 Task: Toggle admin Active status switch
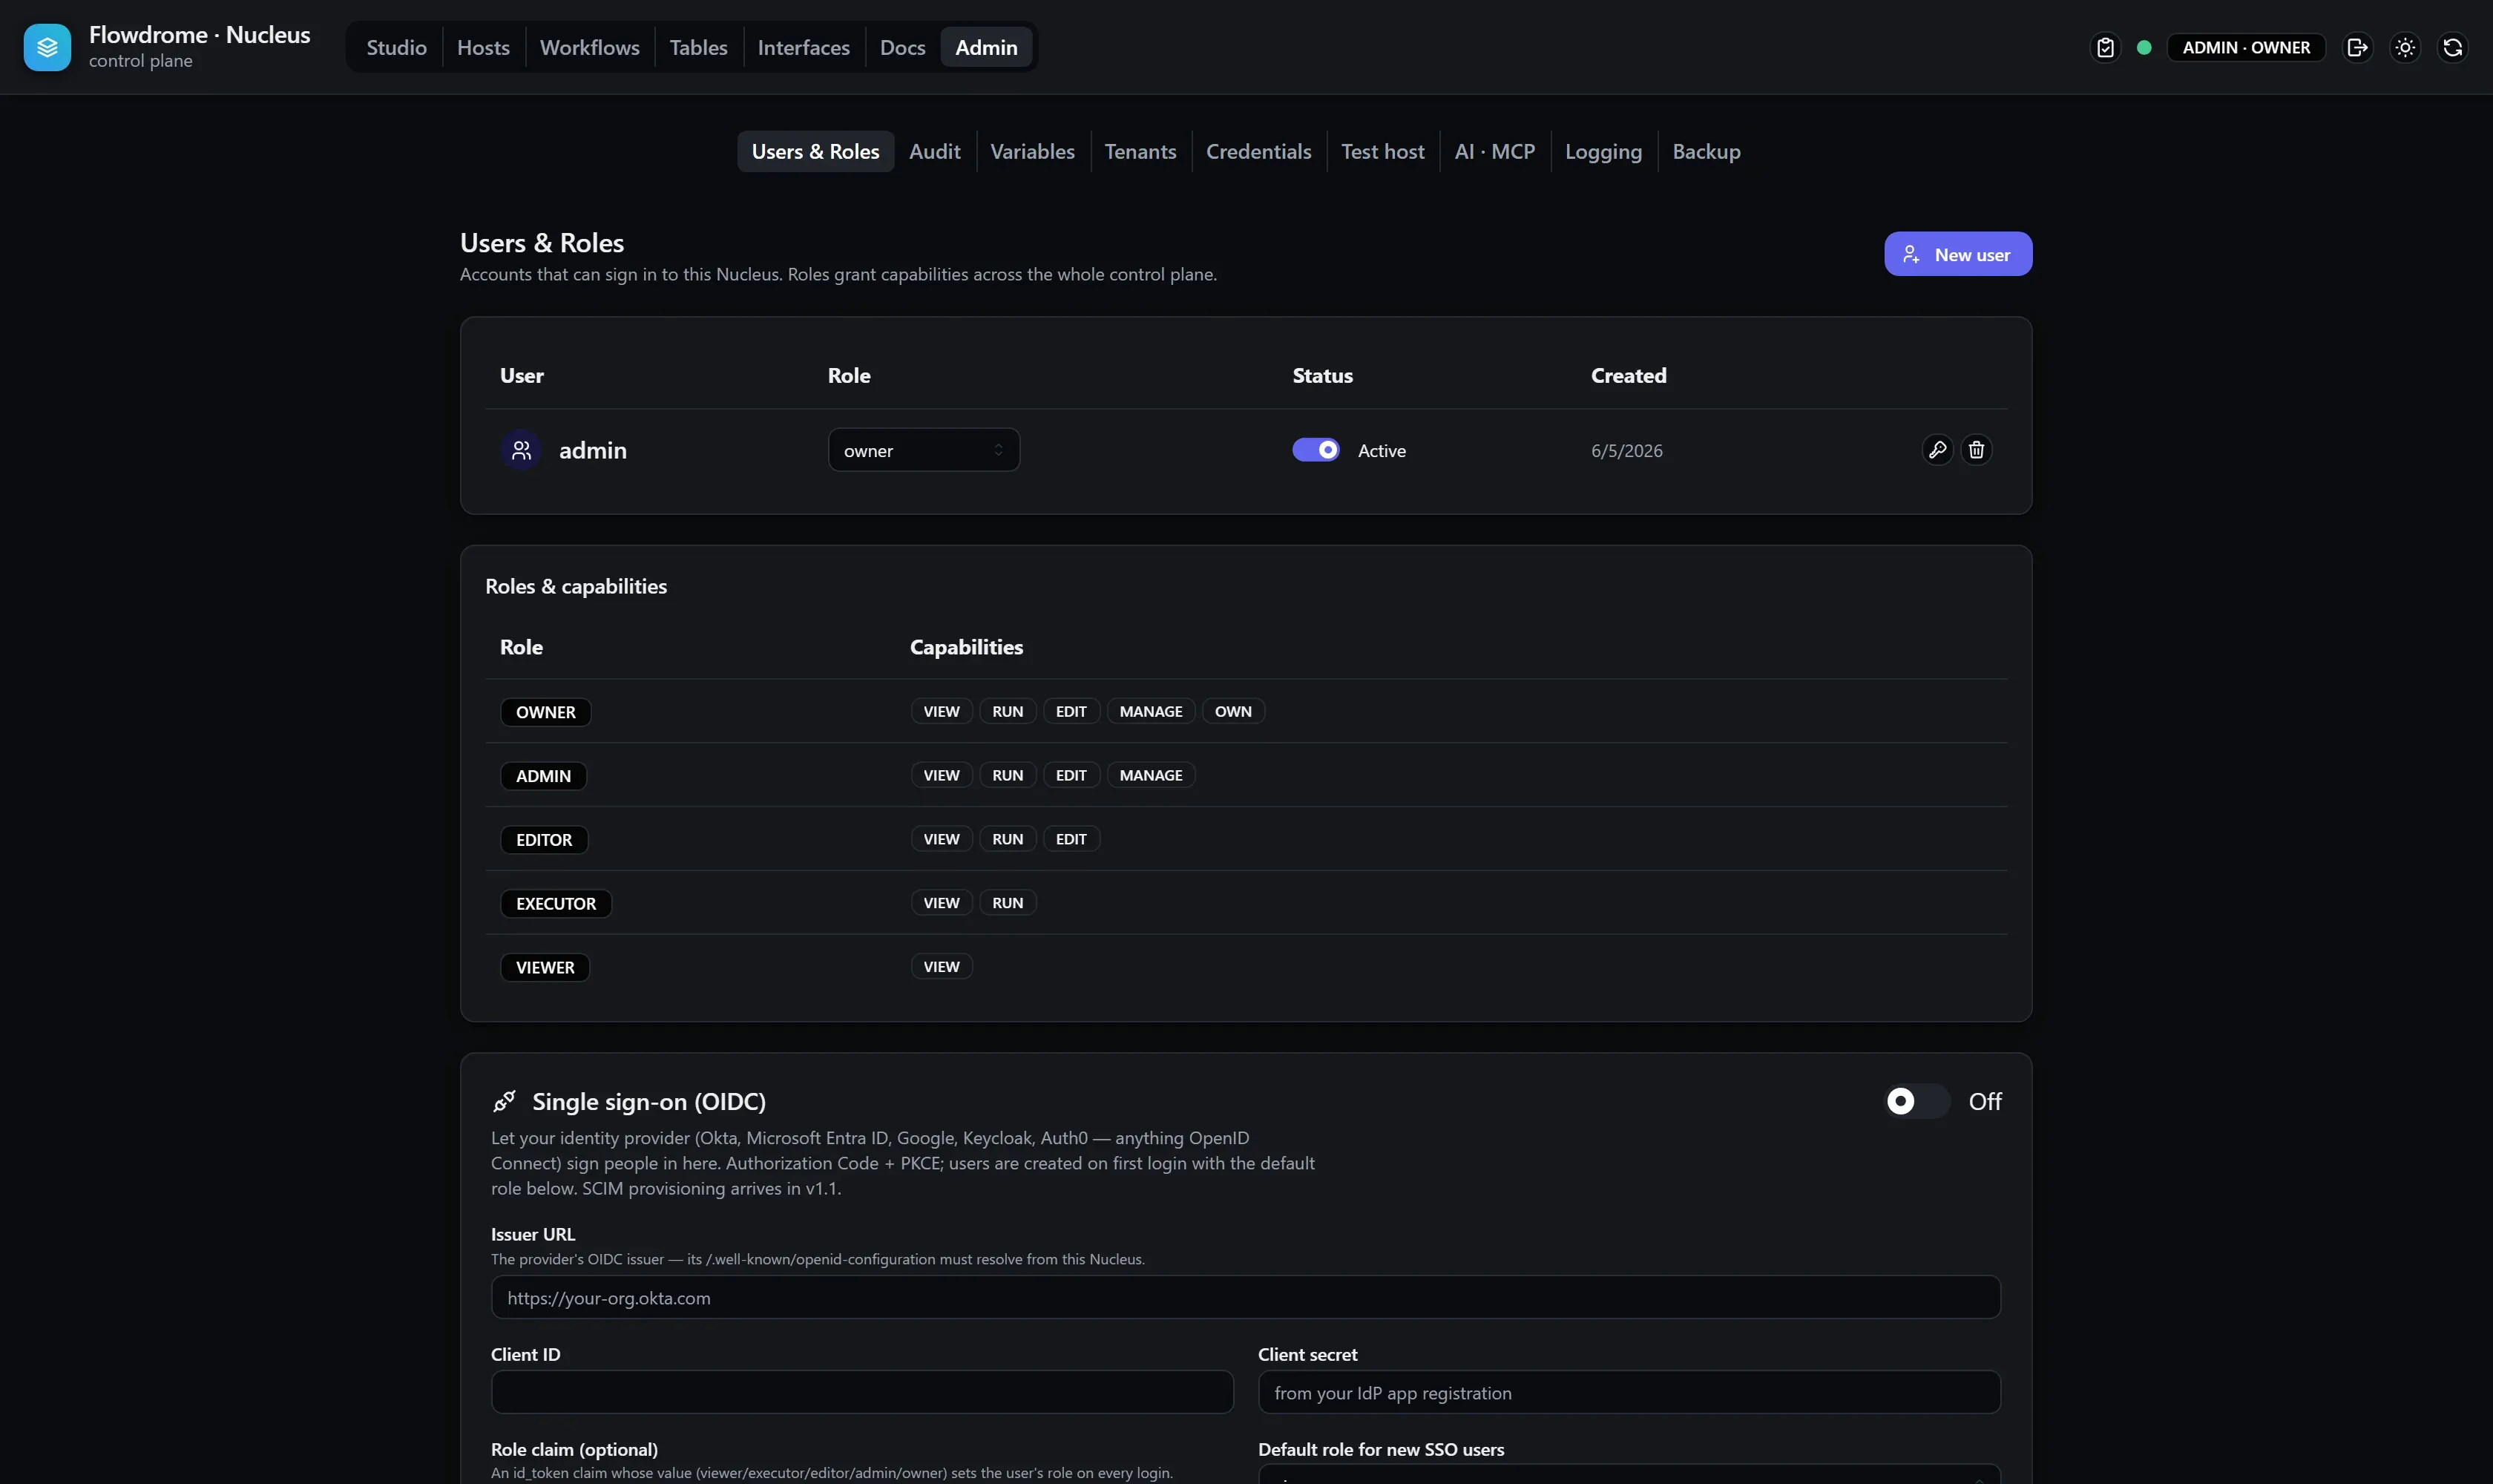point(1316,450)
